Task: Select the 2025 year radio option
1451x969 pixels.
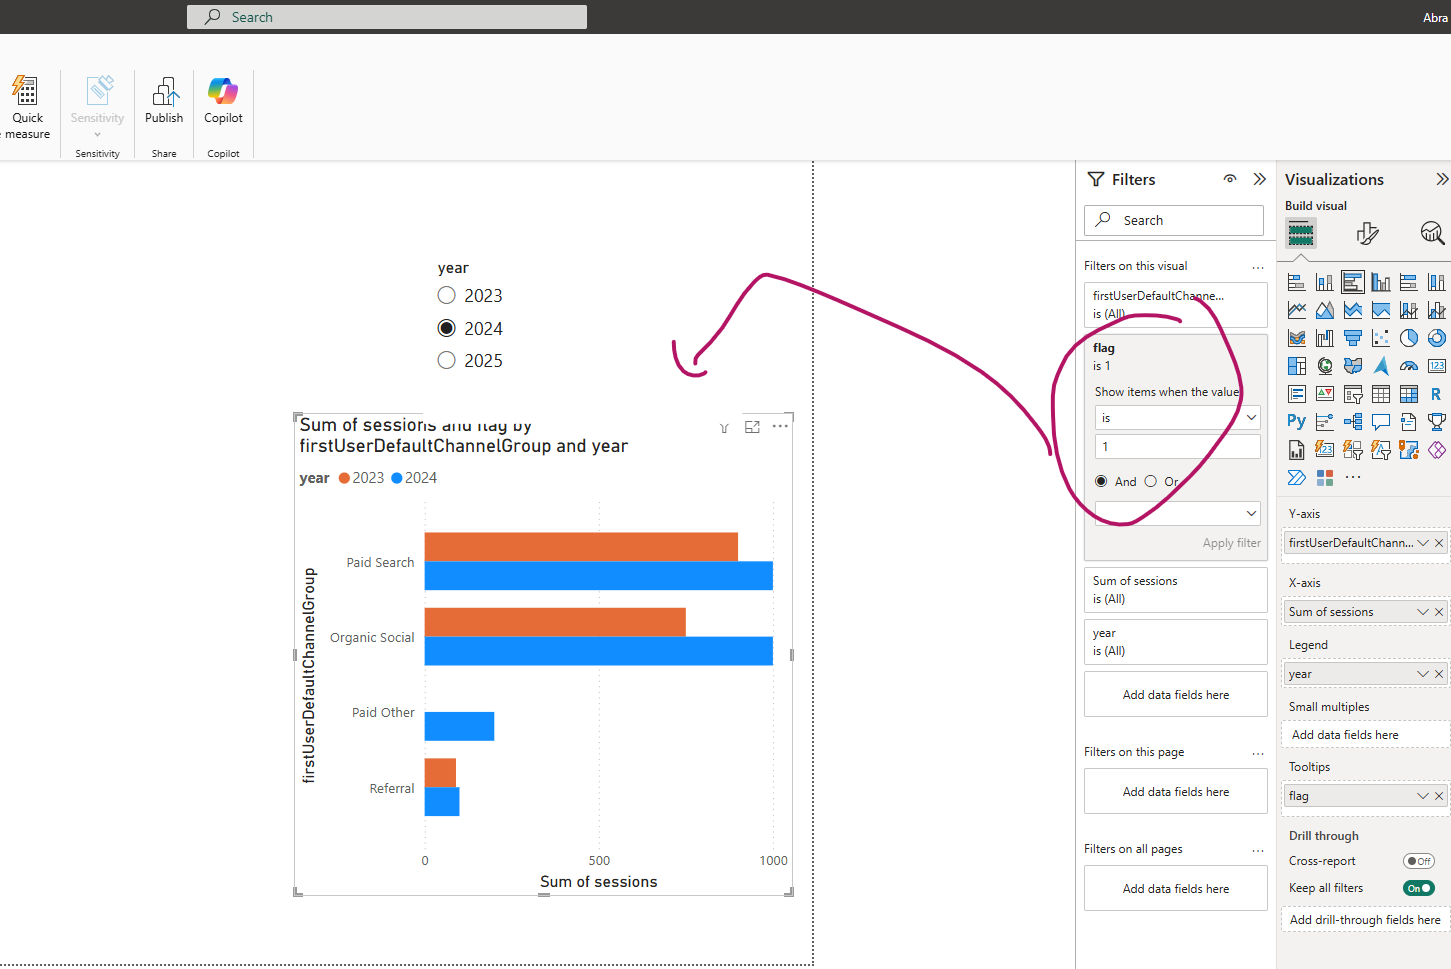Action: [x=447, y=361]
